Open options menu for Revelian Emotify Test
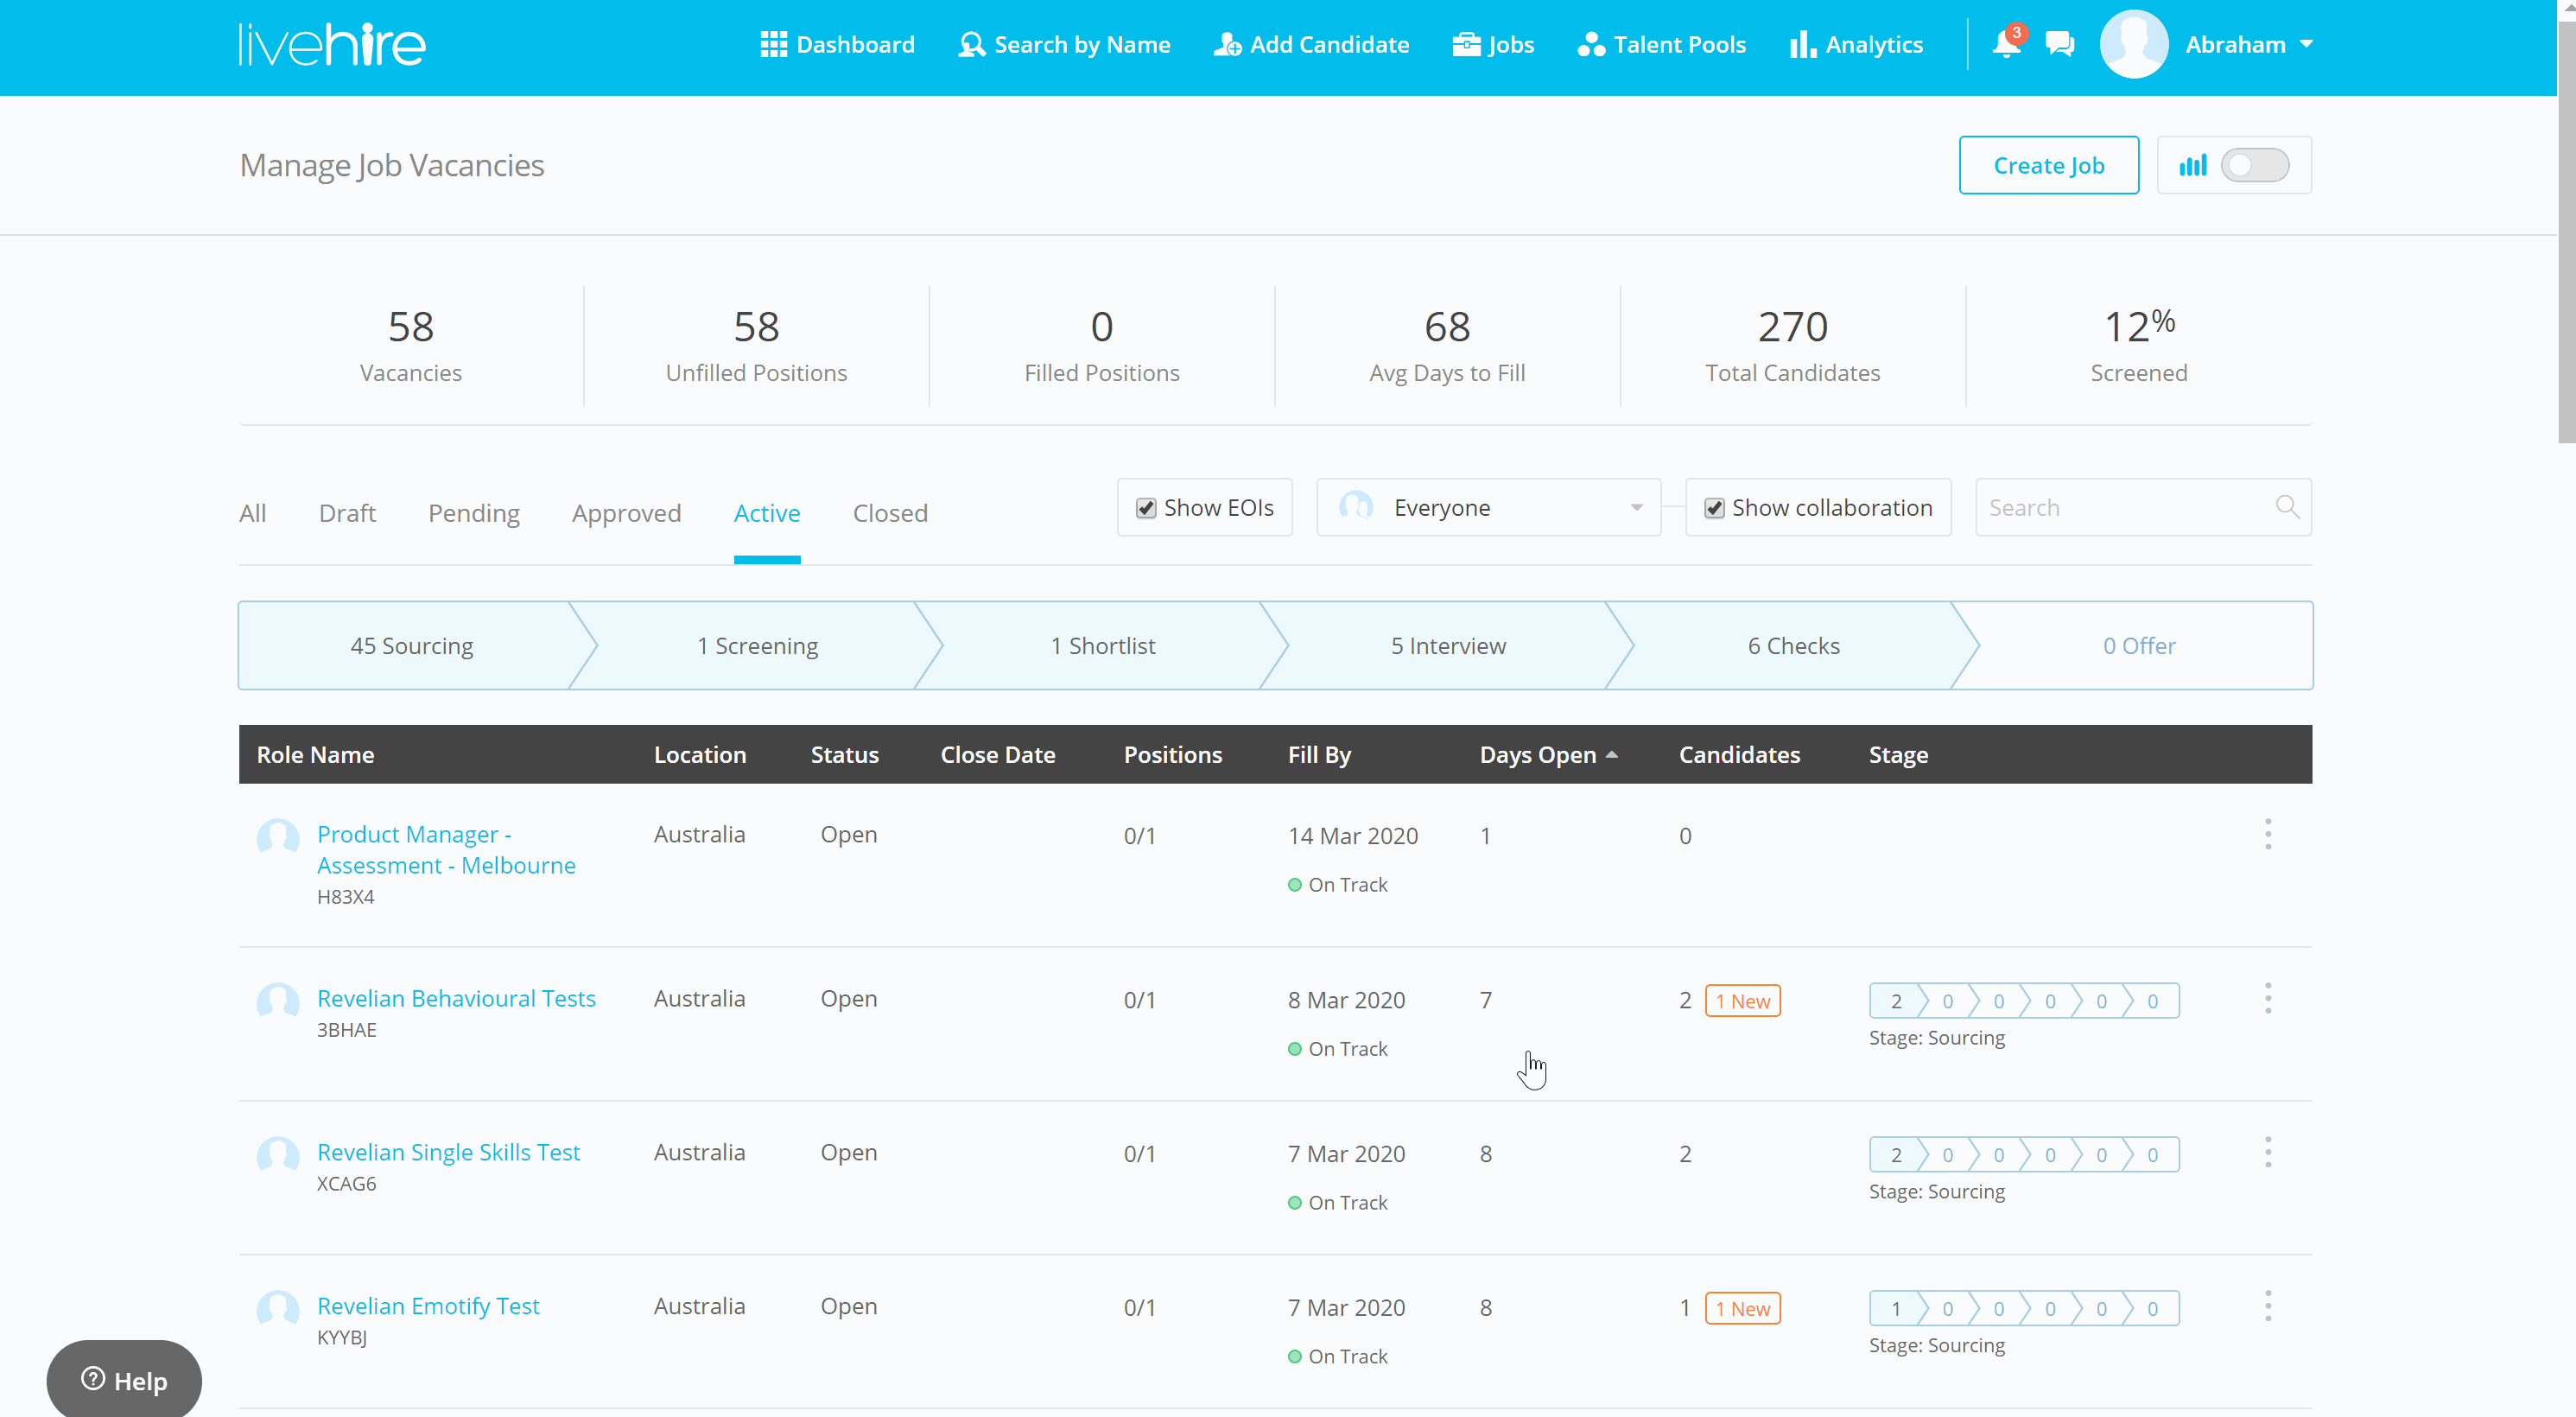Screen dimensions: 2576x1417 2268,1306
